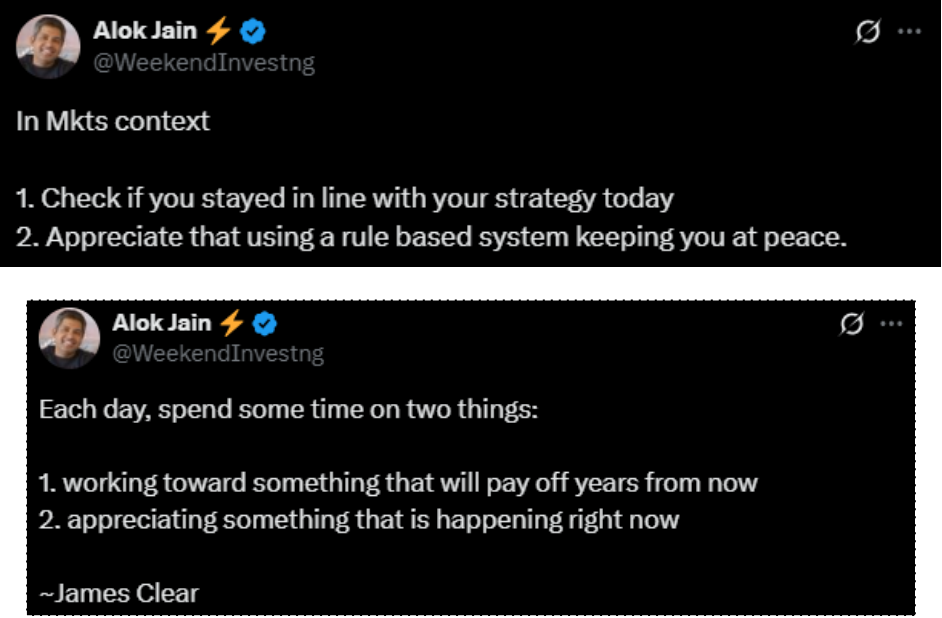Click lightning bolt emoji in Mkts context tweet
Viewport: 942px width, 618px height.
[x=219, y=32]
